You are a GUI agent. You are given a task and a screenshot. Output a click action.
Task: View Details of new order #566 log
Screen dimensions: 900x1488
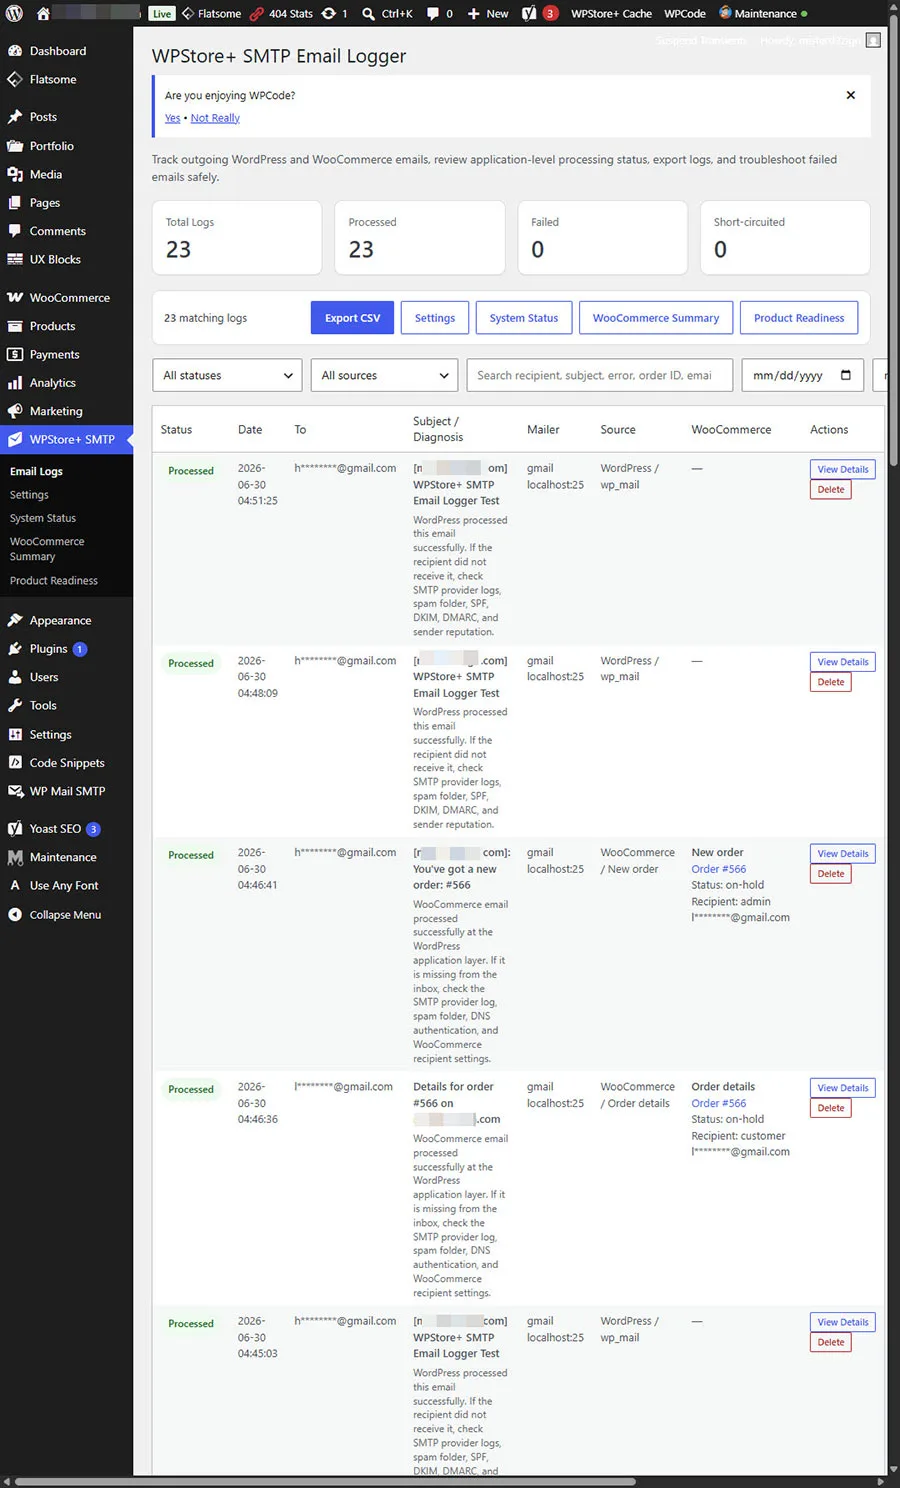(843, 854)
